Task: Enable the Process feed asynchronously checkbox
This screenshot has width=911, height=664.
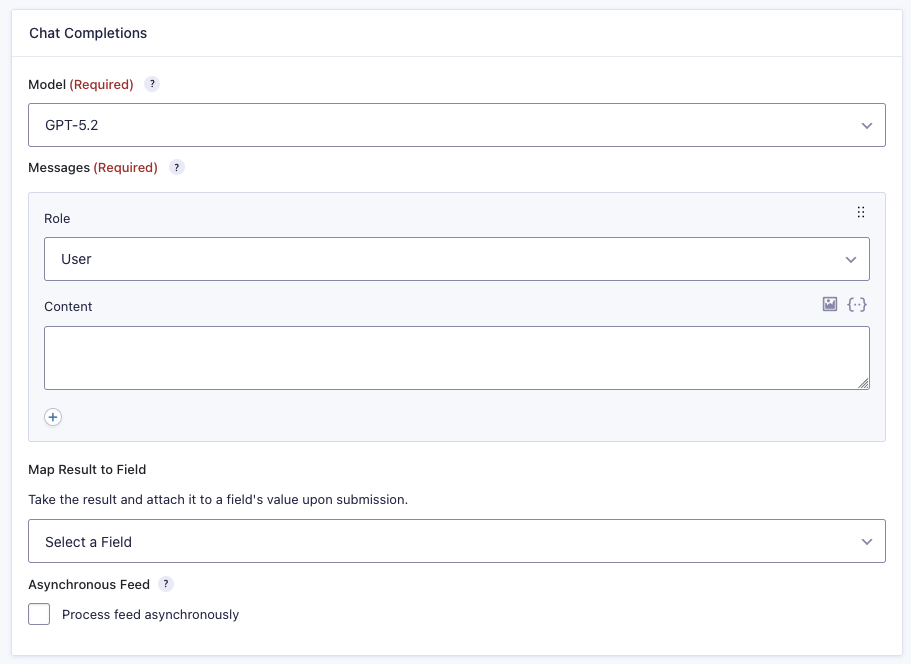Action: (x=39, y=614)
